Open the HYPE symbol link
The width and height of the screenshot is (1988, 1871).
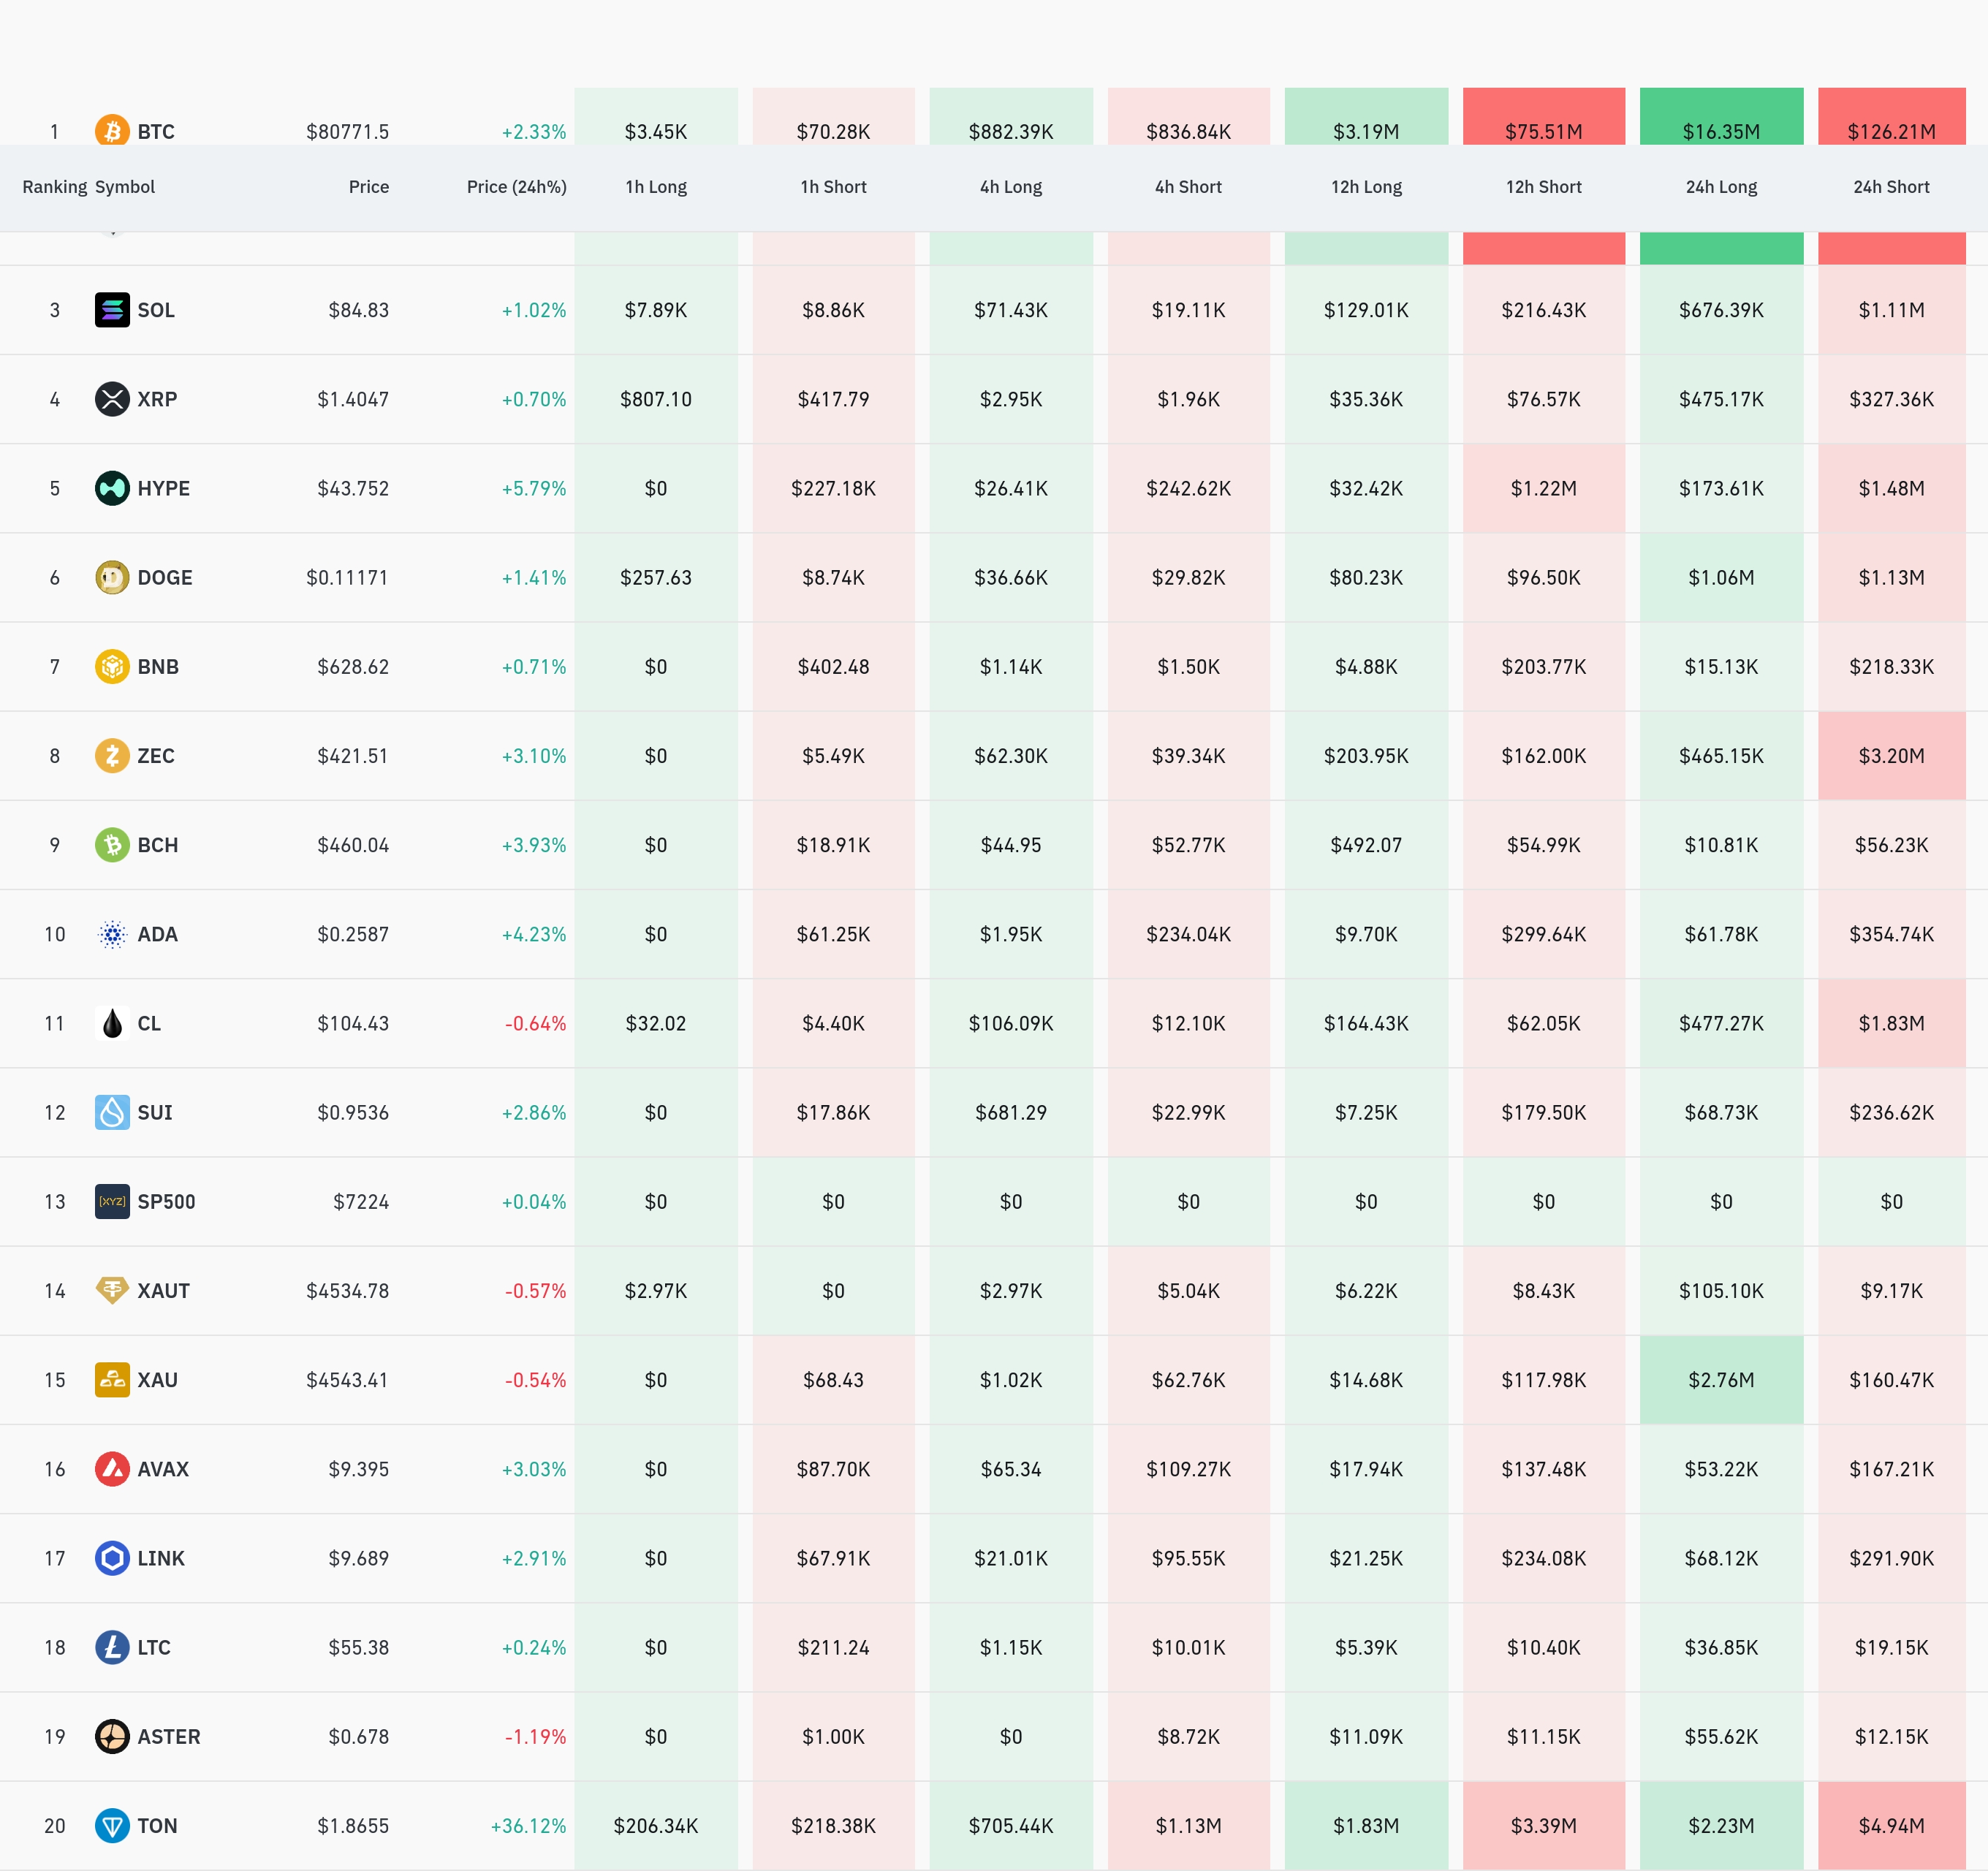click(x=164, y=488)
